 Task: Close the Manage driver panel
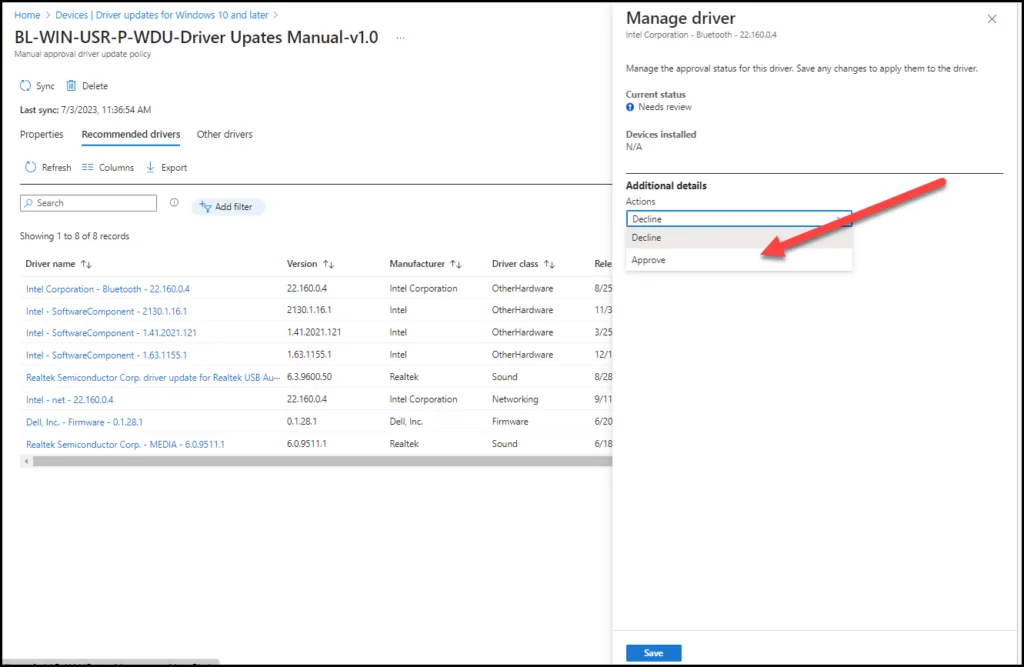(992, 19)
